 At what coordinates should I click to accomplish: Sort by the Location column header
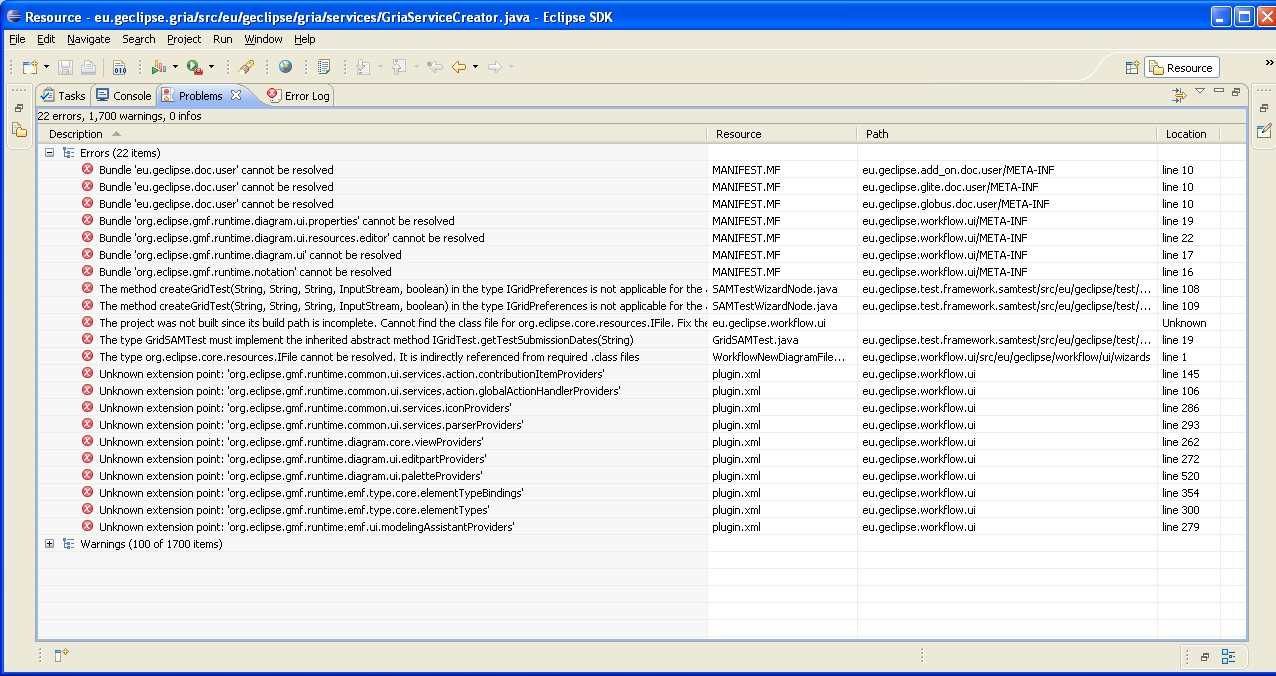pos(1188,134)
